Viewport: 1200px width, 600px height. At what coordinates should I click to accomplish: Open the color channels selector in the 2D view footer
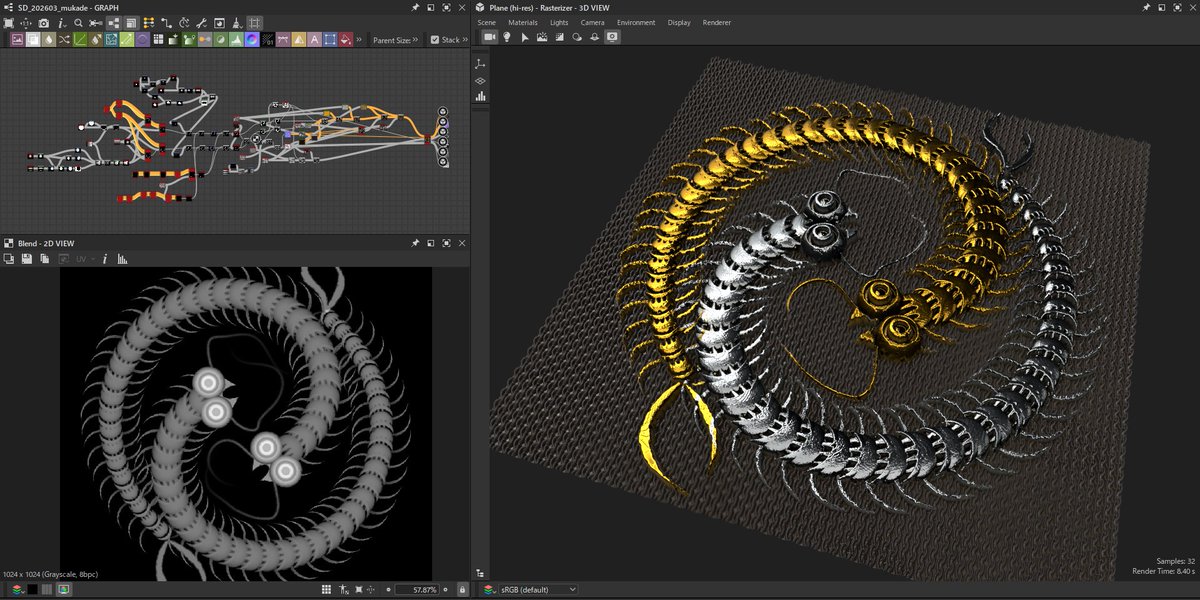pyautogui.click(x=16, y=589)
